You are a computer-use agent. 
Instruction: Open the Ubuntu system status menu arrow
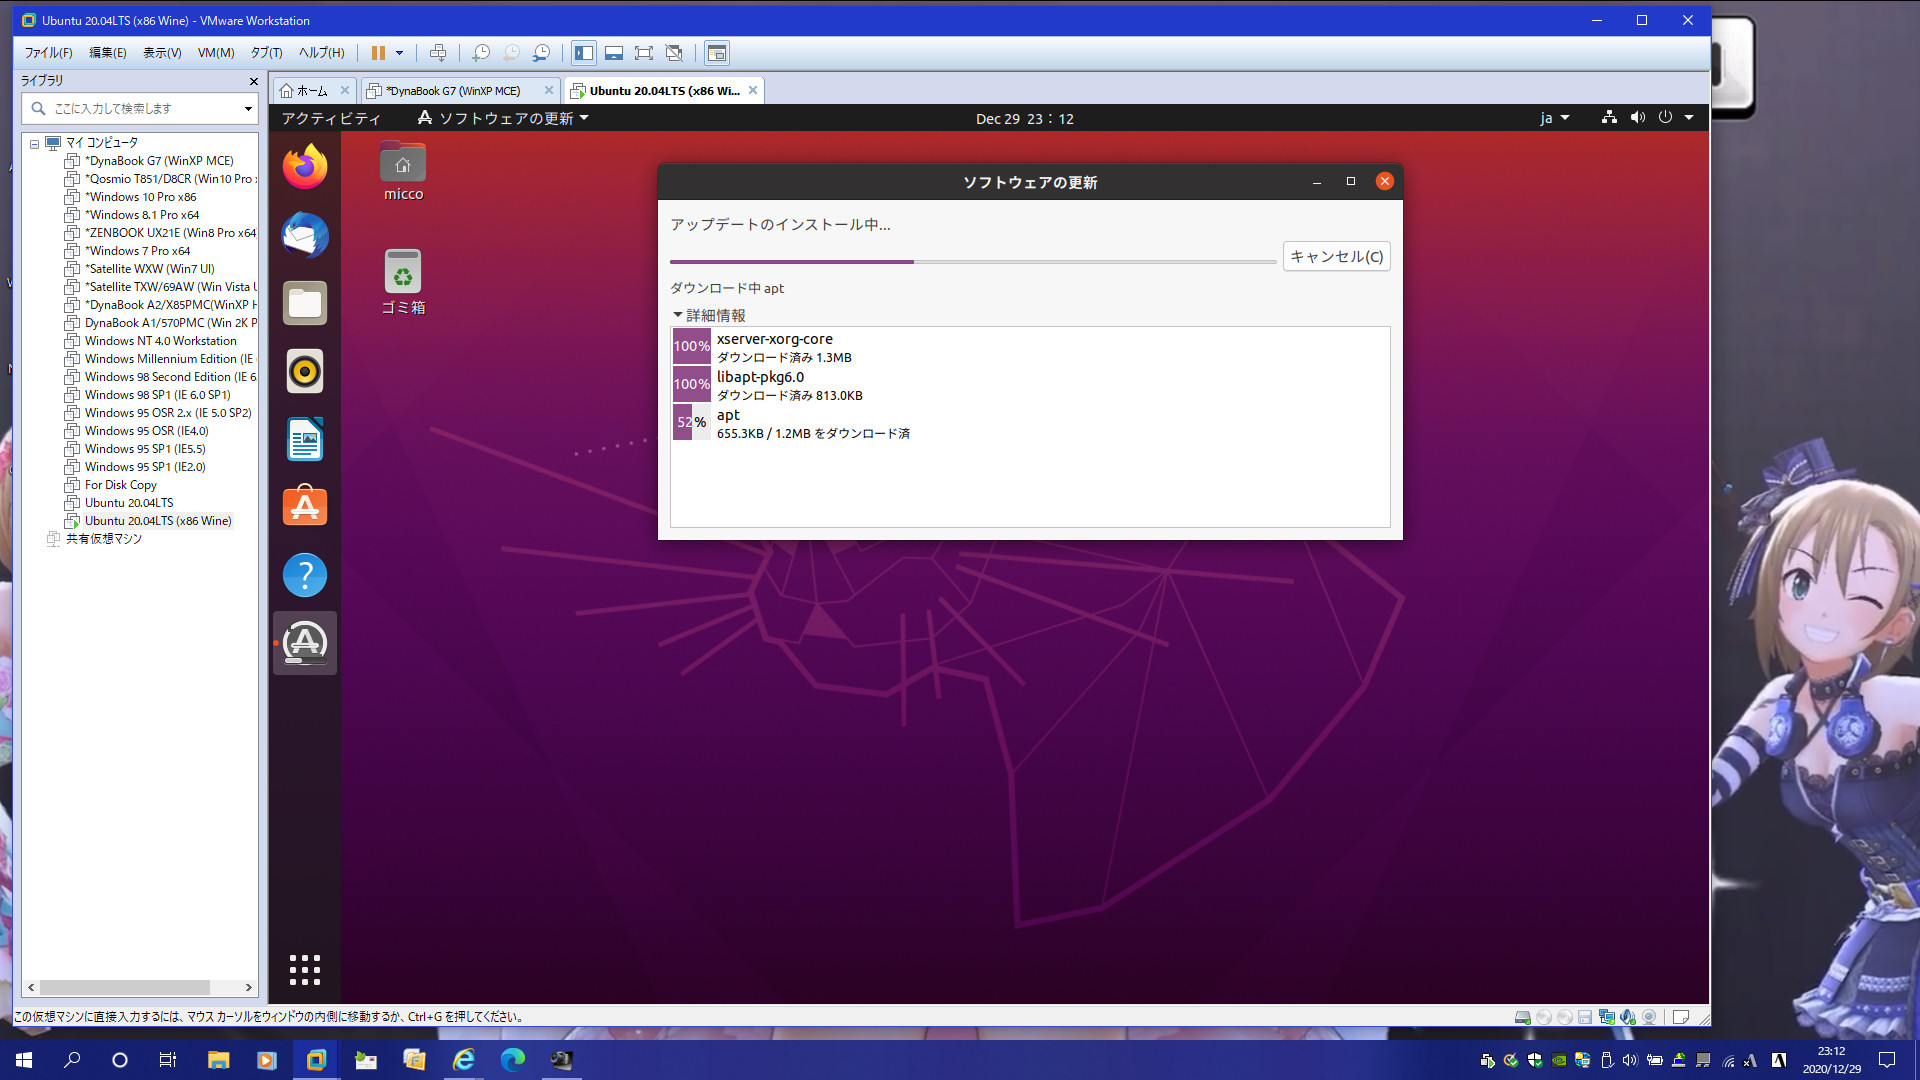click(x=1689, y=118)
